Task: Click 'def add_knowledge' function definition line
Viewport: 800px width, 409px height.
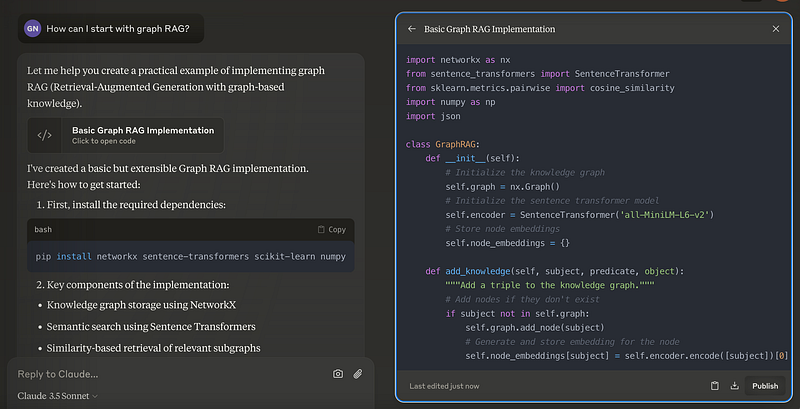Action: pos(555,271)
